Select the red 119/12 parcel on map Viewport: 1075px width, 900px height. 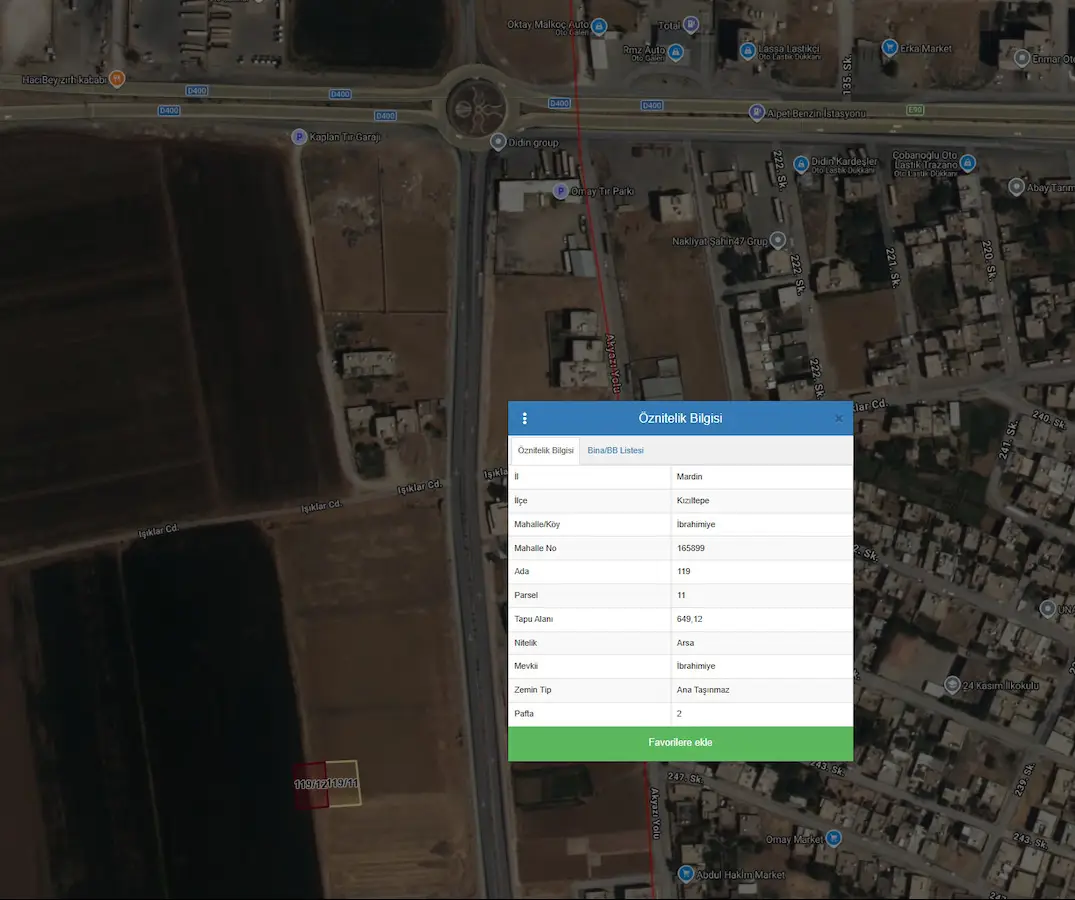tap(311, 786)
